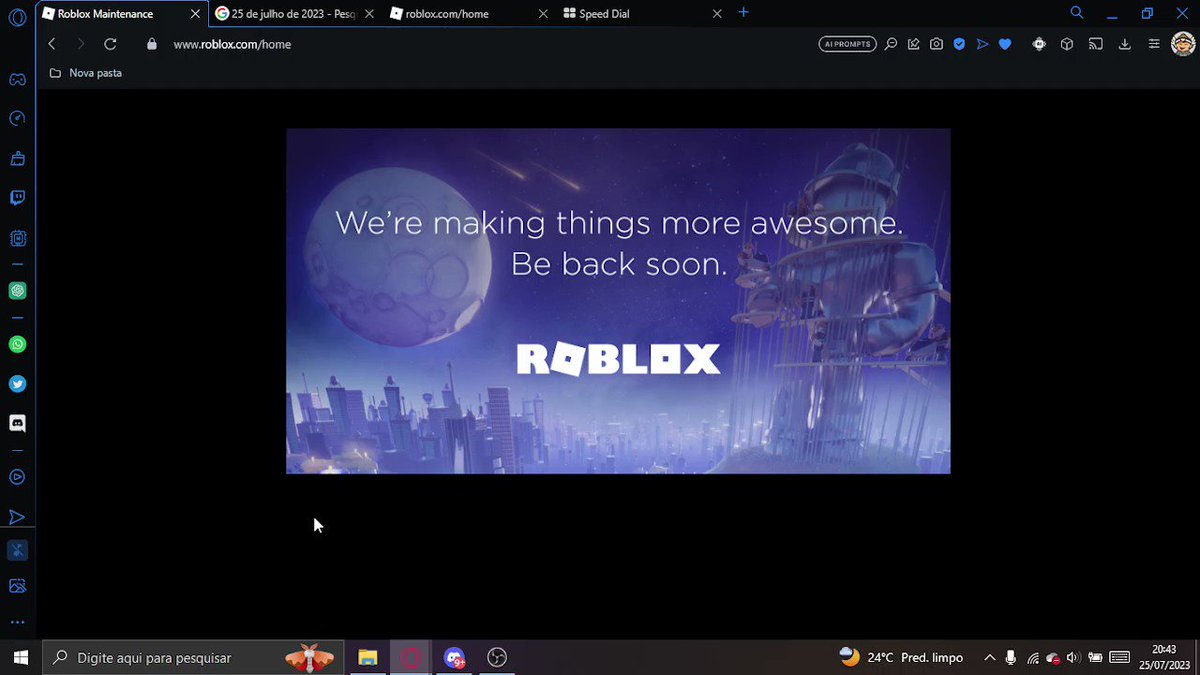Viewport: 1200px width, 675px height.
Task: Click the edit page pencil icon
Action: pyautogui.click(x=914, y=44)
